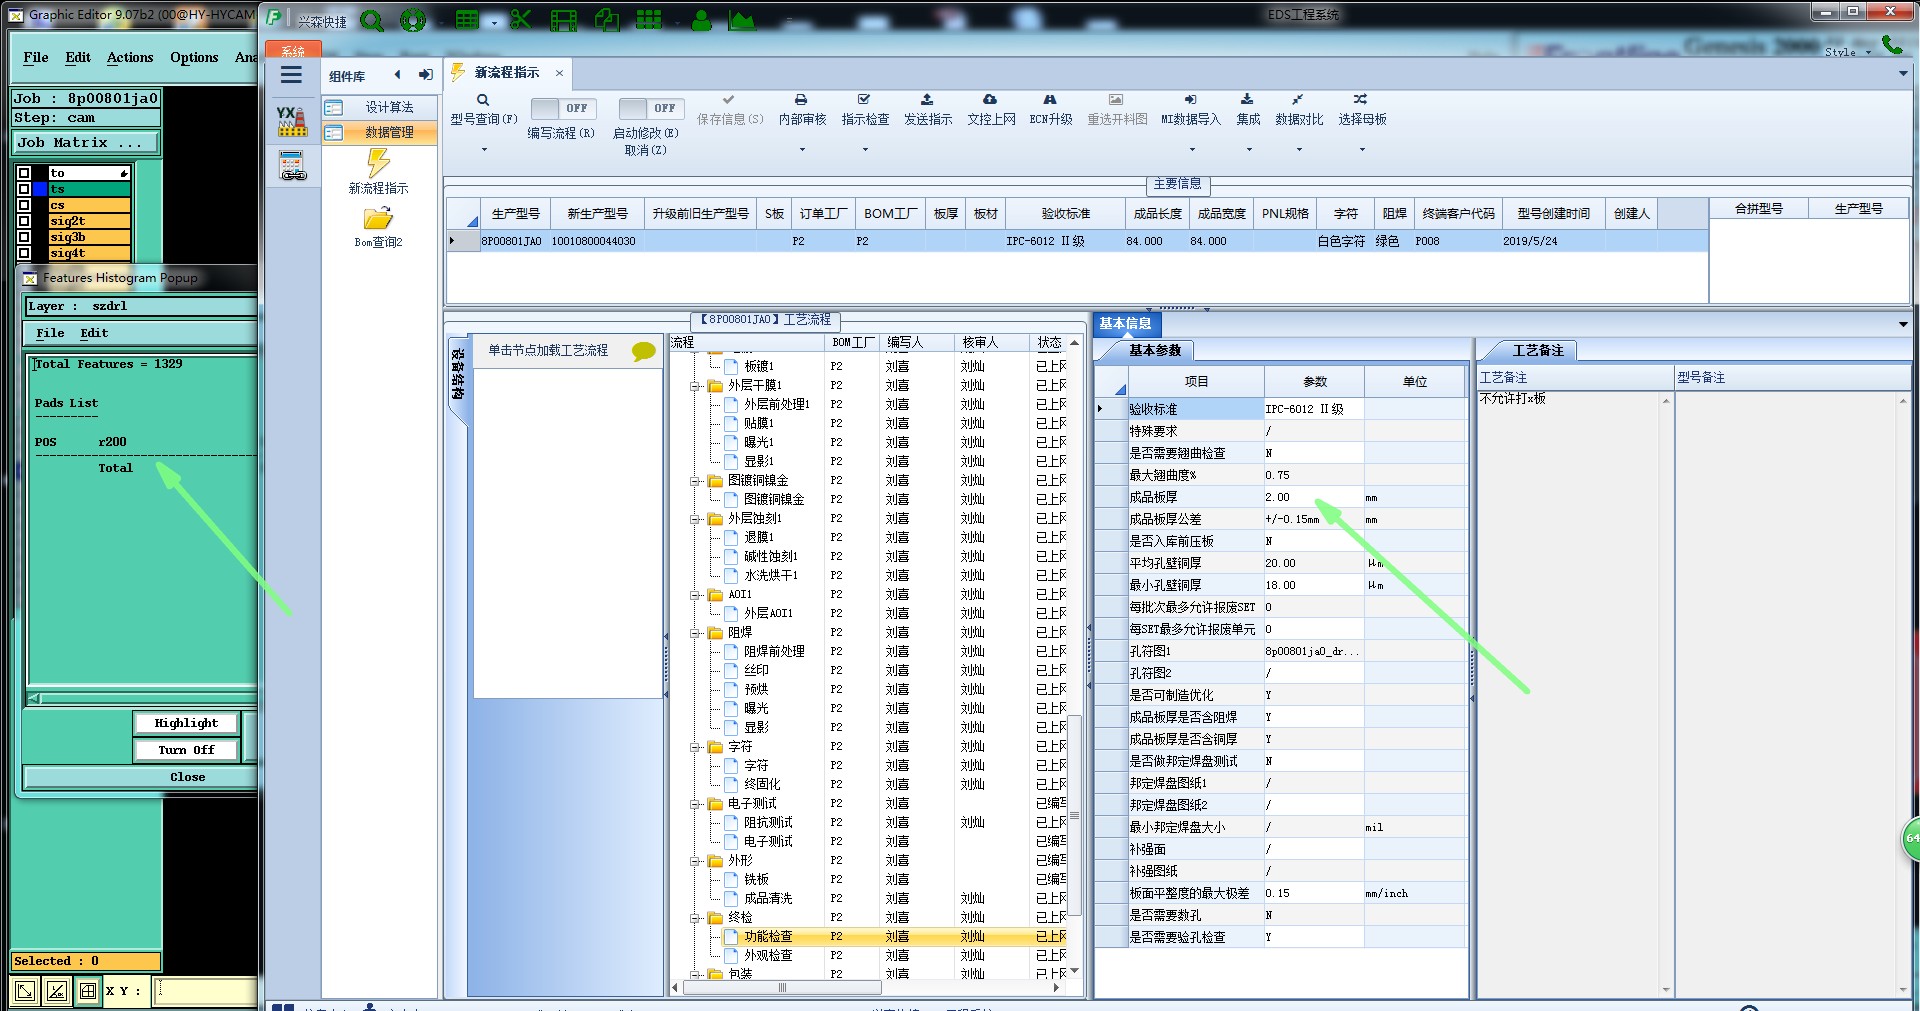Open the 内部审核 dropdown arrow

pos(802,150)
